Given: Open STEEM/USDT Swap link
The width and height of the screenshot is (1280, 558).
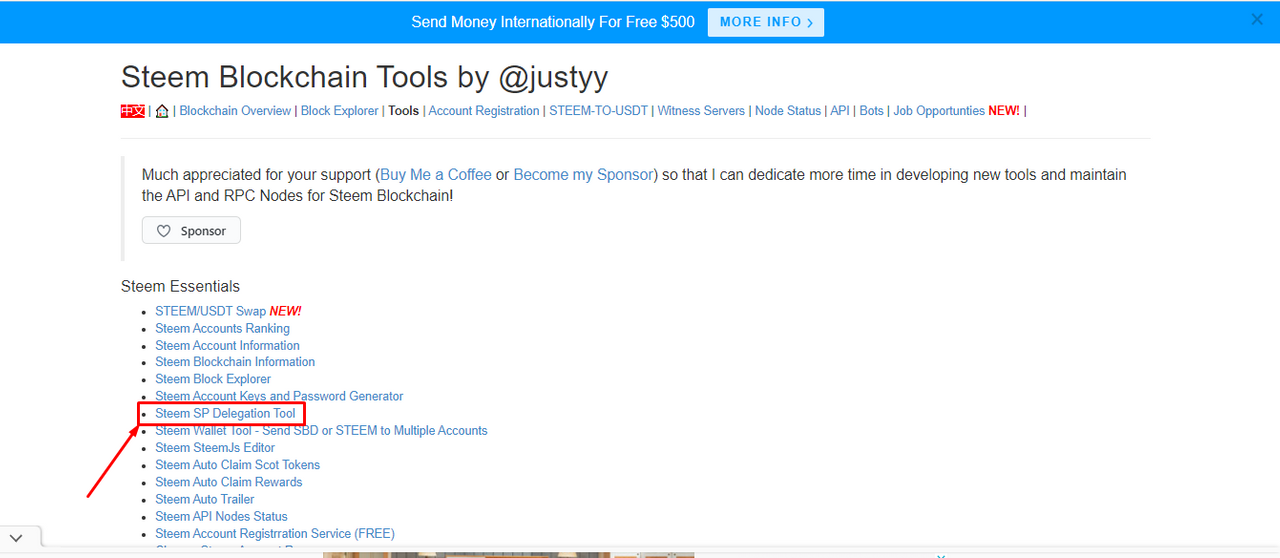Looking at the screenshot, I should click(210, 311).
